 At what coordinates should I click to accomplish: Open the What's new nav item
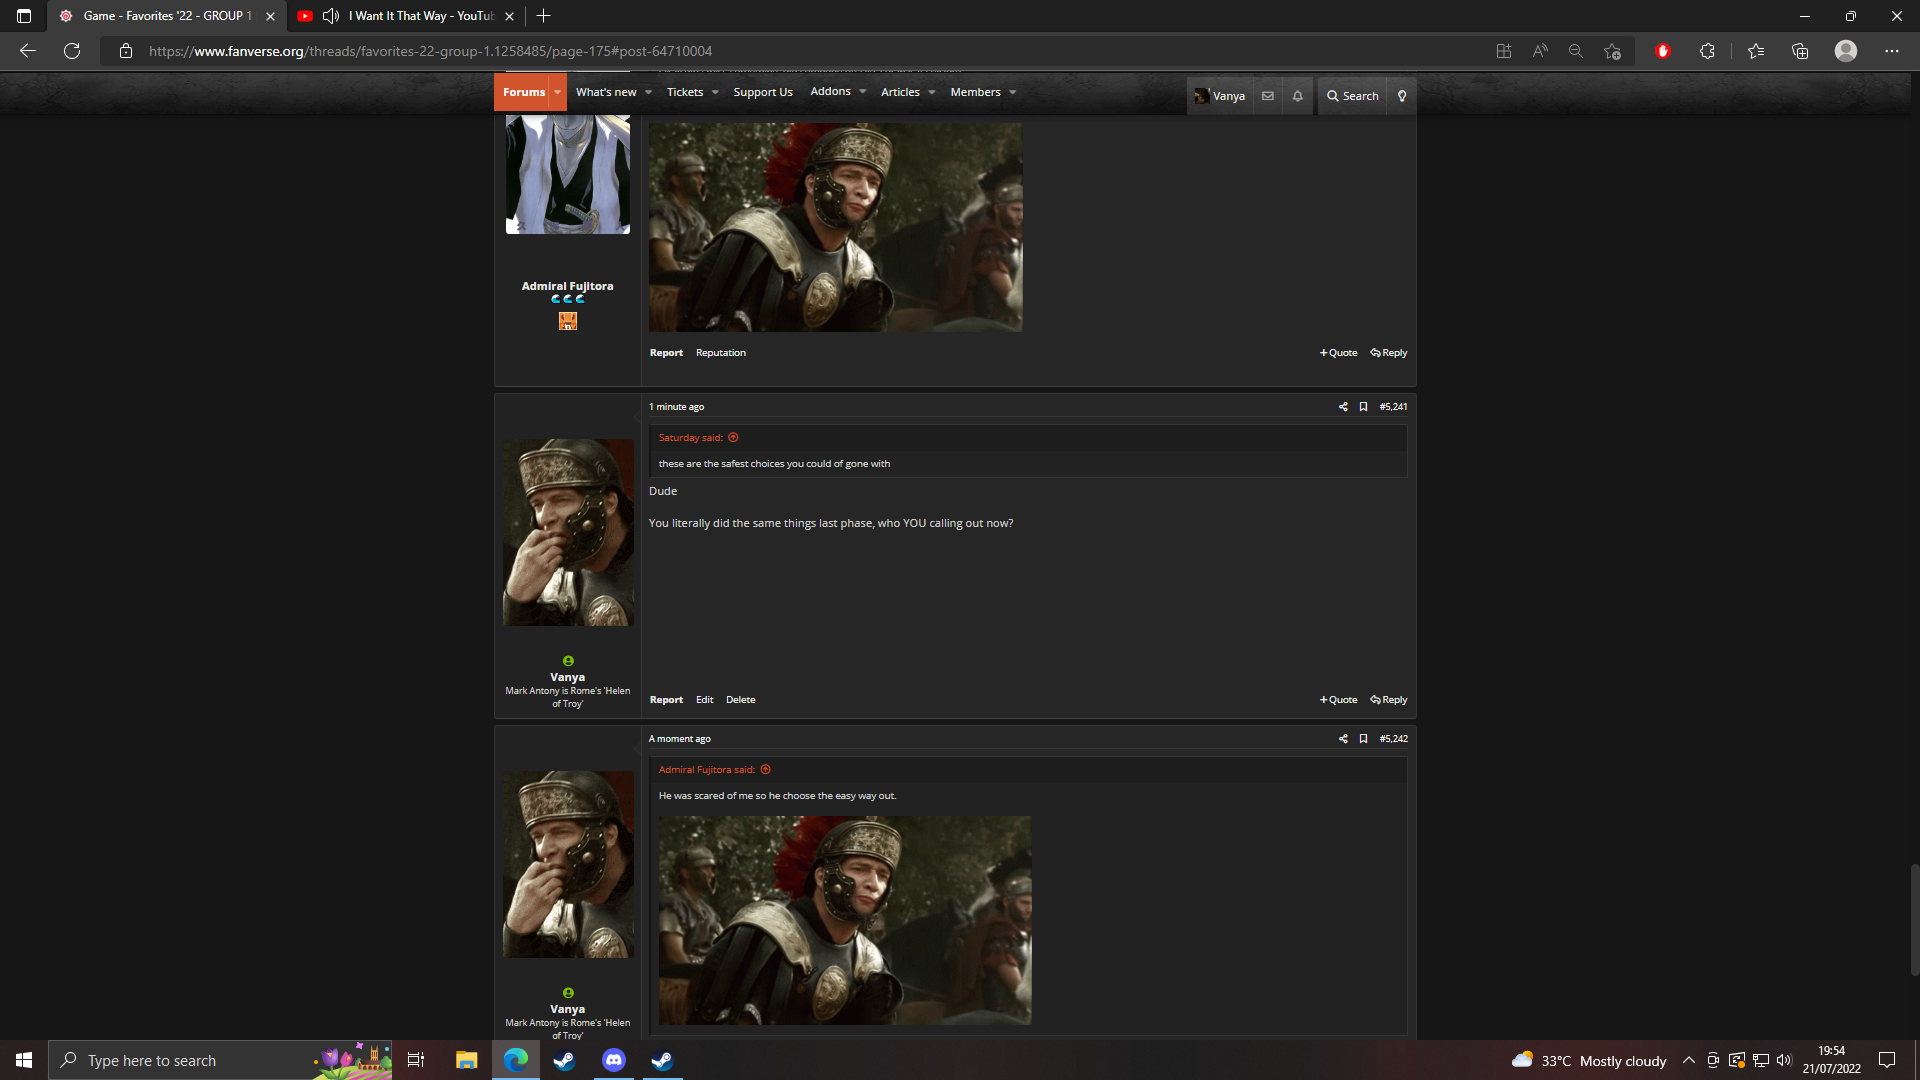tap(606, 92)
